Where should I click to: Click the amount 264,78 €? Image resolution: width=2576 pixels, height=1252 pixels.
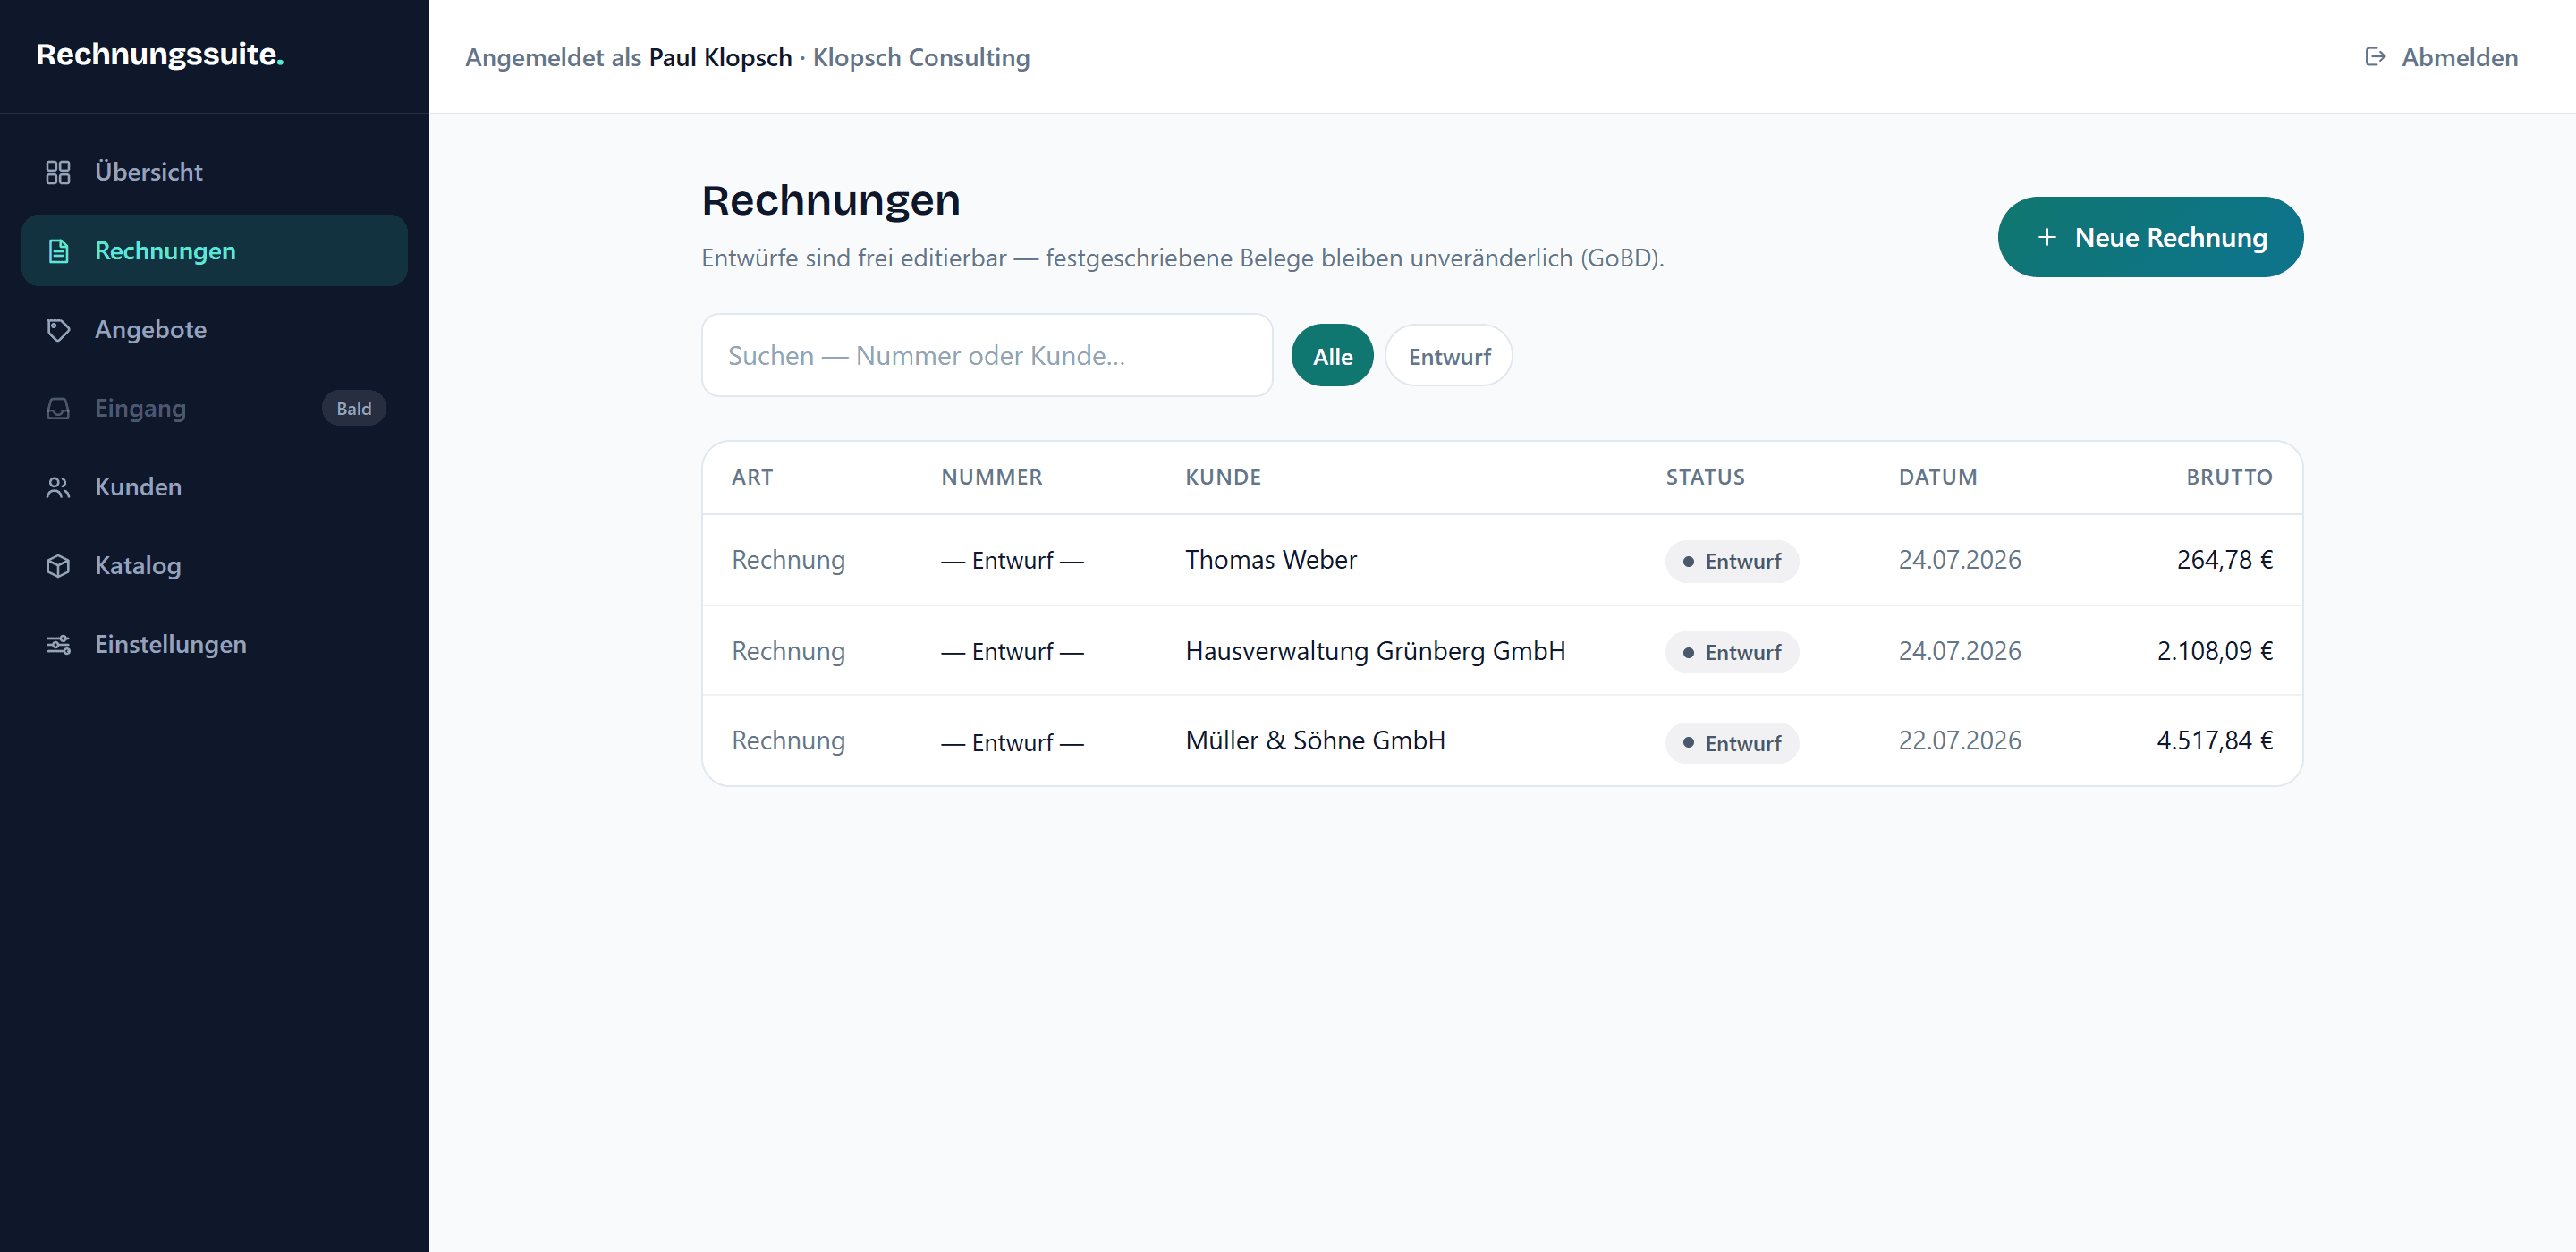click(2225, 560)
